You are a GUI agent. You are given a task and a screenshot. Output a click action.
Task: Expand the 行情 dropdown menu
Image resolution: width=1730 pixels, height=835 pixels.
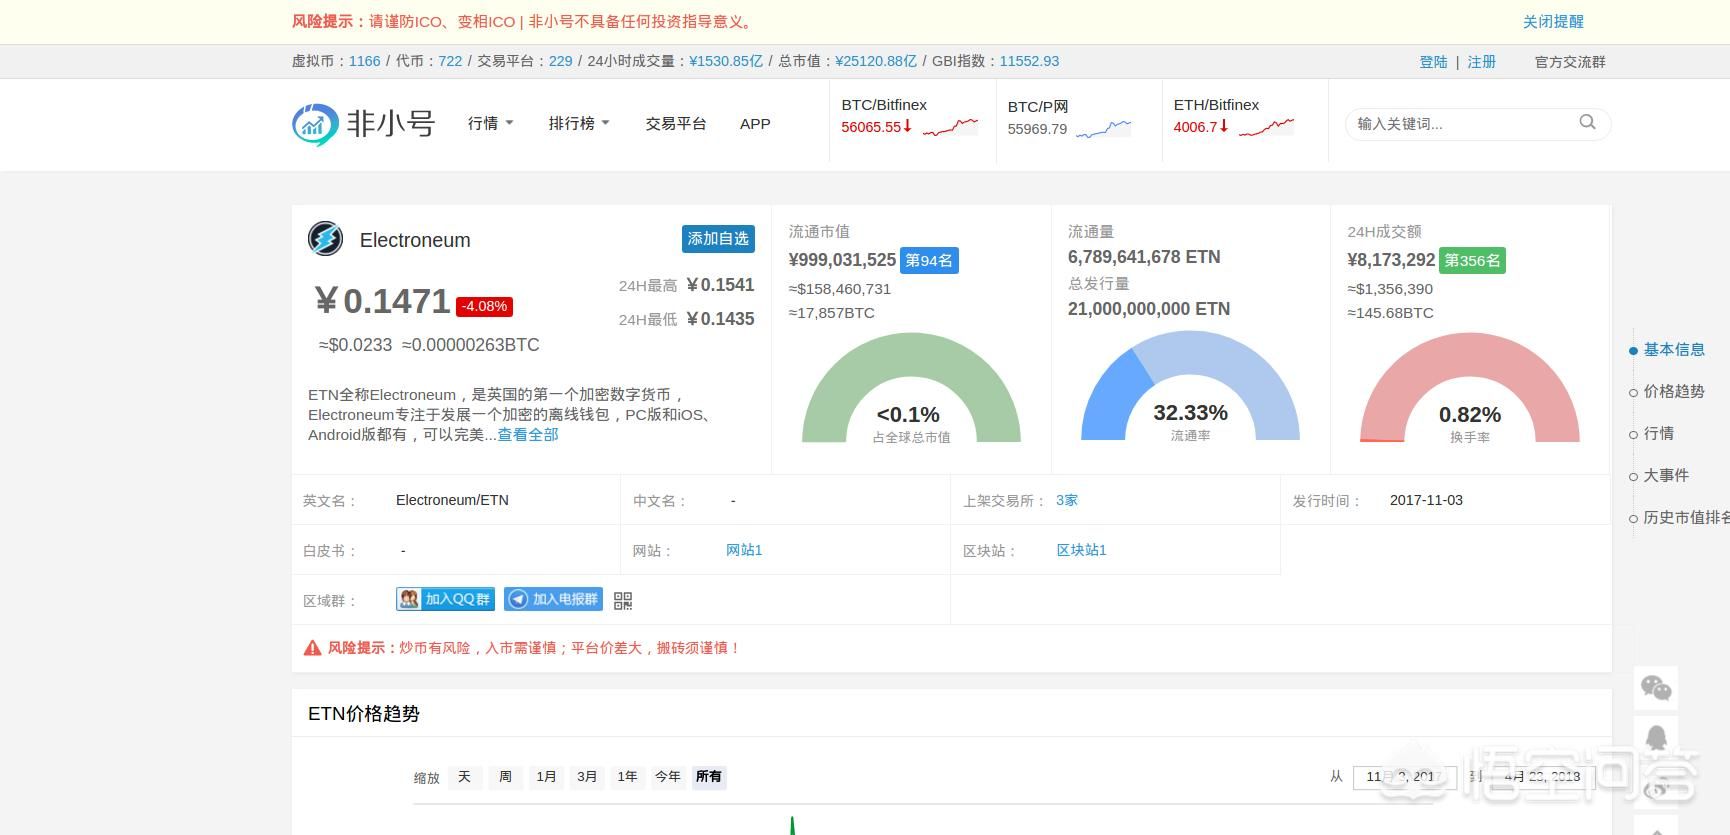tap(490, 123)
